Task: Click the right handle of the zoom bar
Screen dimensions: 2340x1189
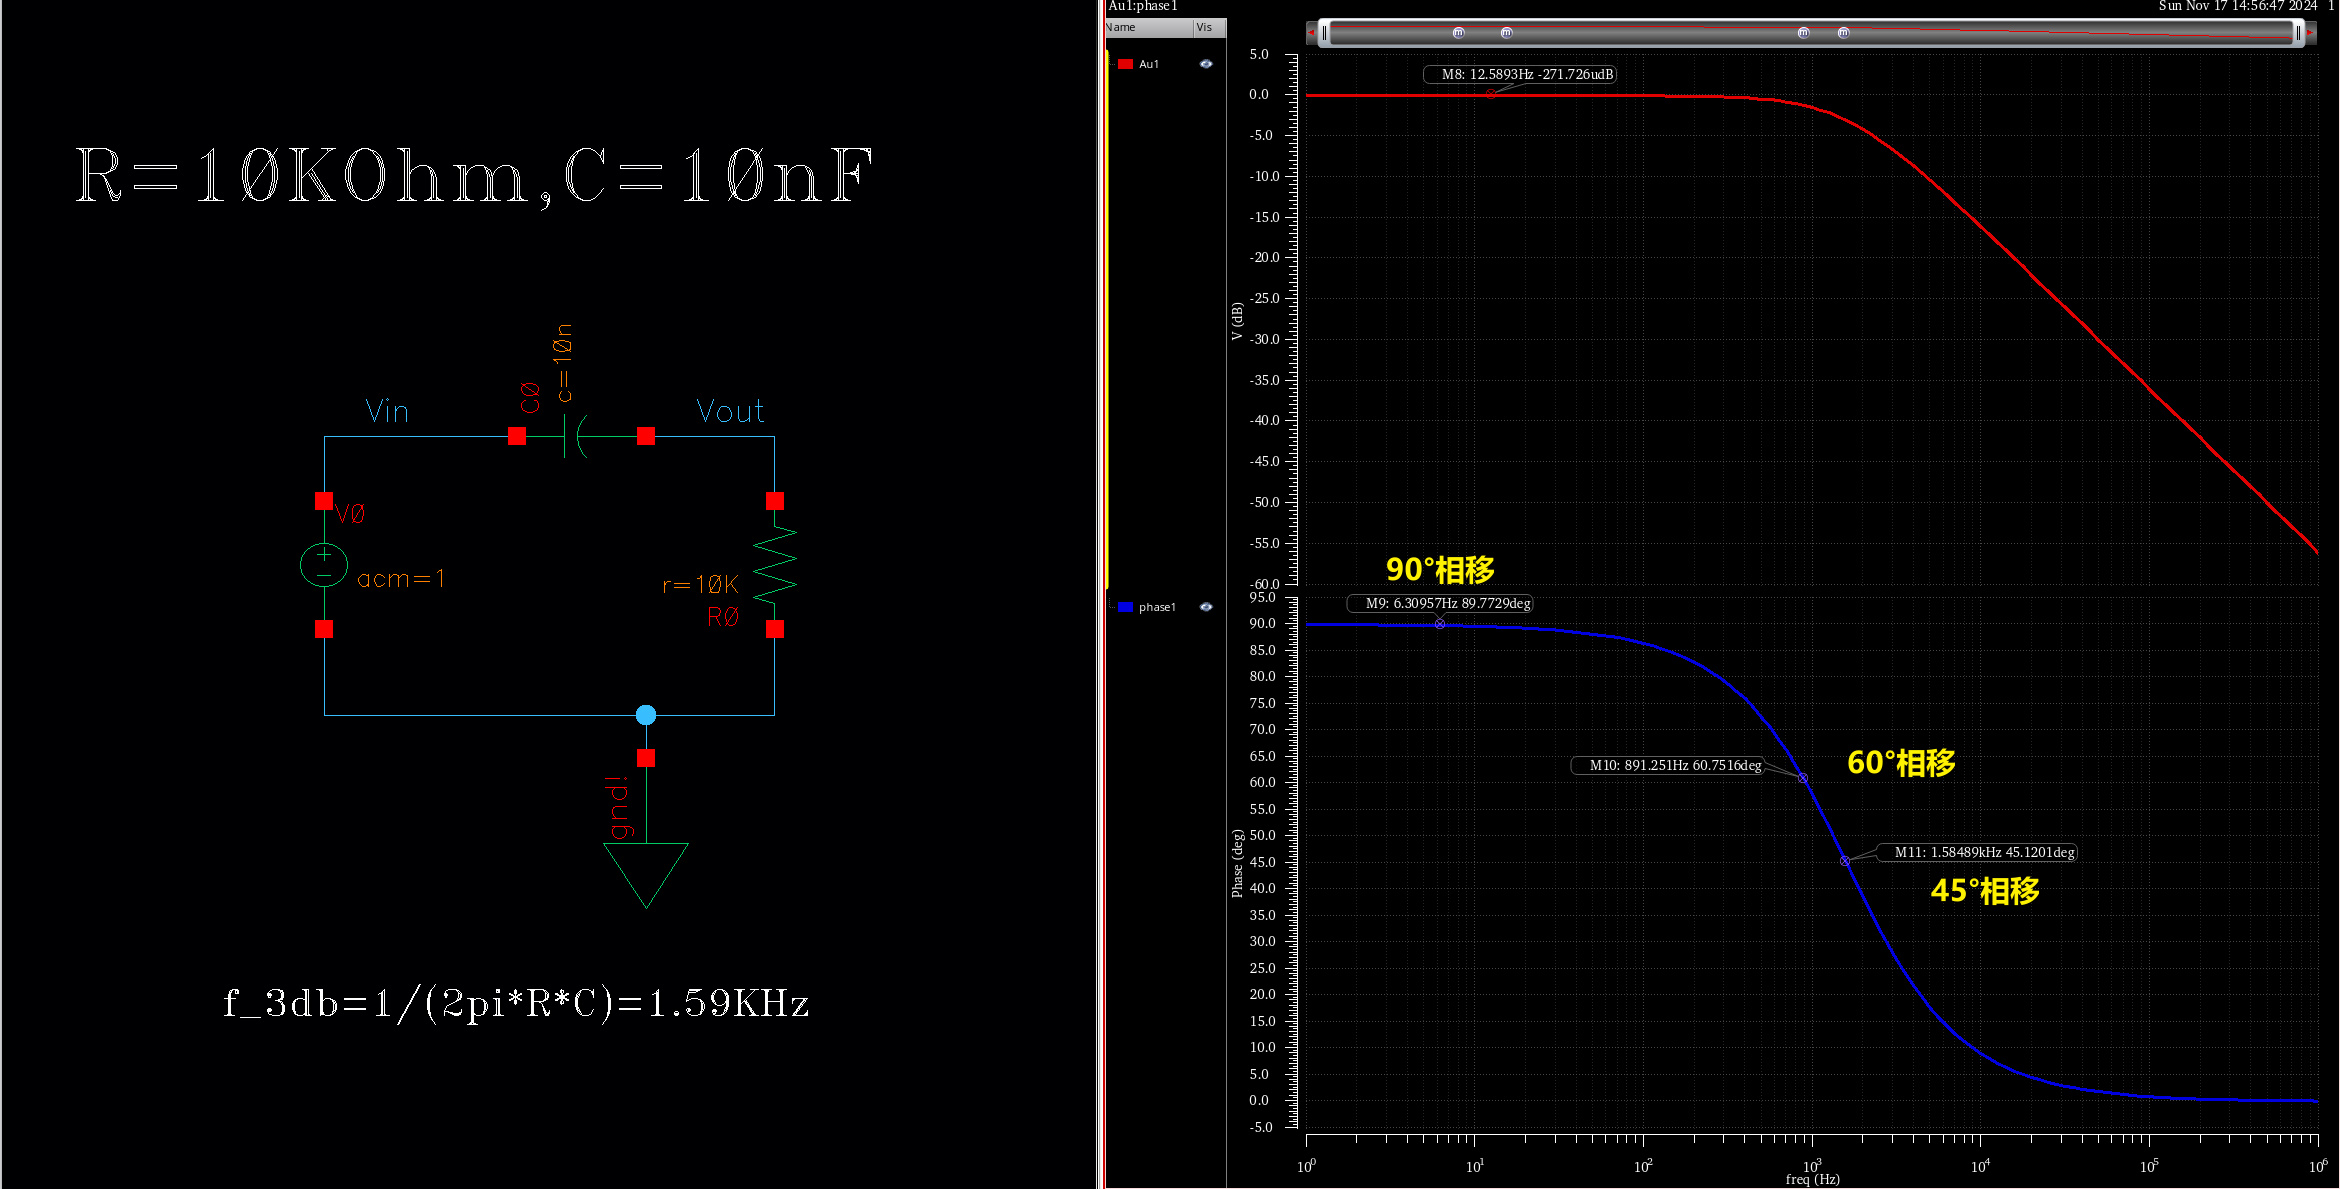Action: pos(2298,33)
